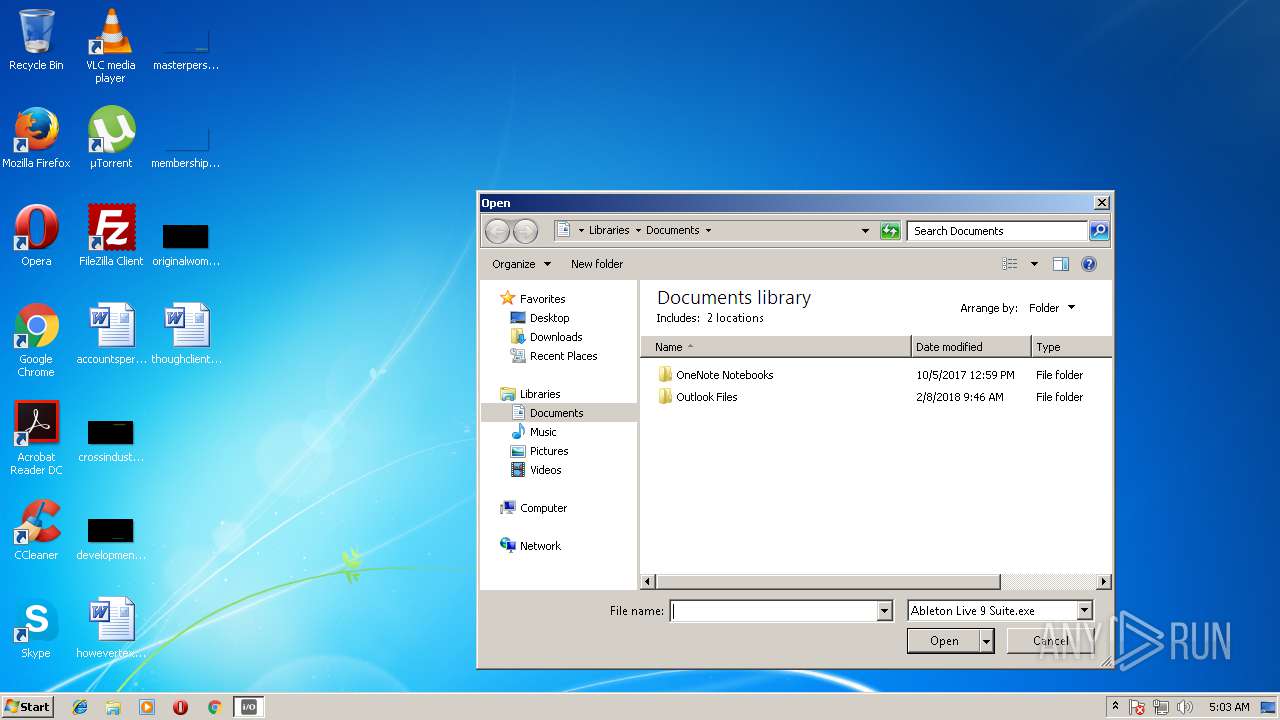The height and width of the screenshot is (720, 1280).
Task: Click New folder button
Action: [x=597, y=264]
